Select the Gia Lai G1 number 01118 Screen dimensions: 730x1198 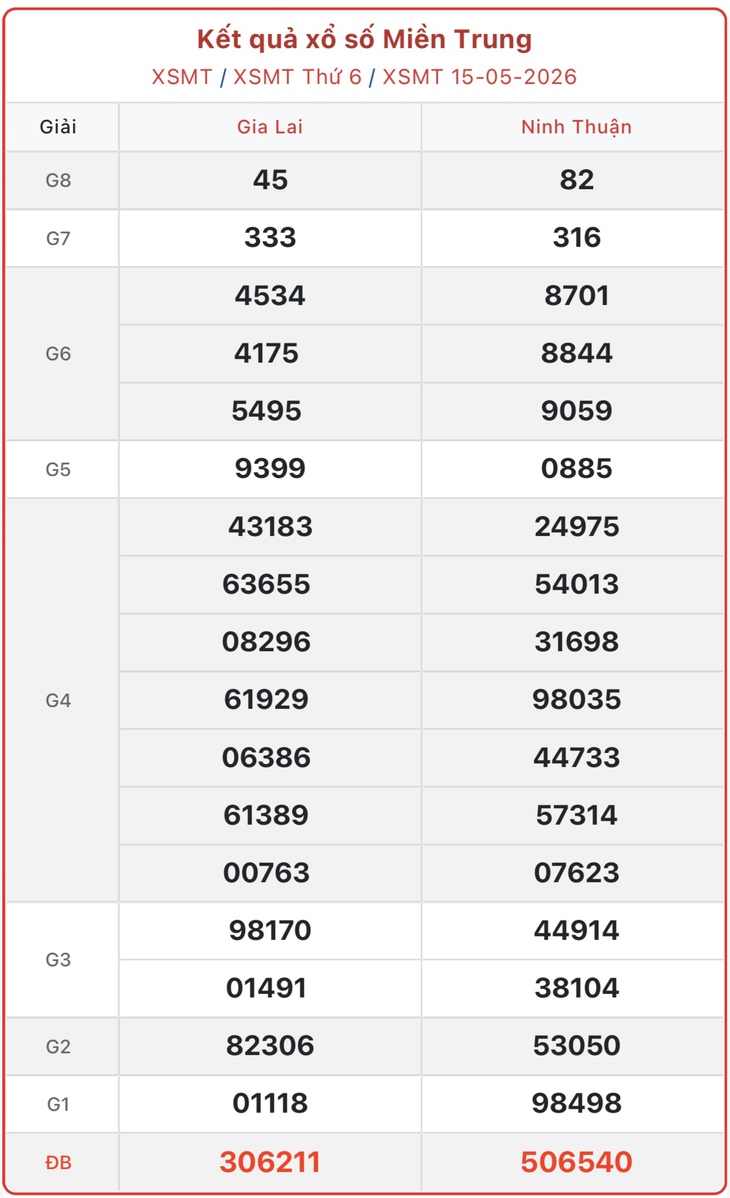tap(270, 1103)
